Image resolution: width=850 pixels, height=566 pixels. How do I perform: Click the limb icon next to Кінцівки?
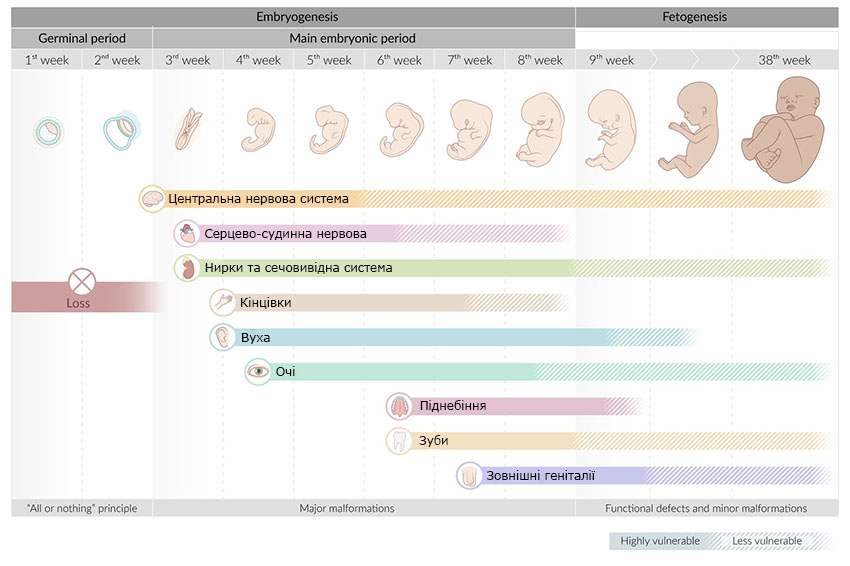click(x=222, y=303)
